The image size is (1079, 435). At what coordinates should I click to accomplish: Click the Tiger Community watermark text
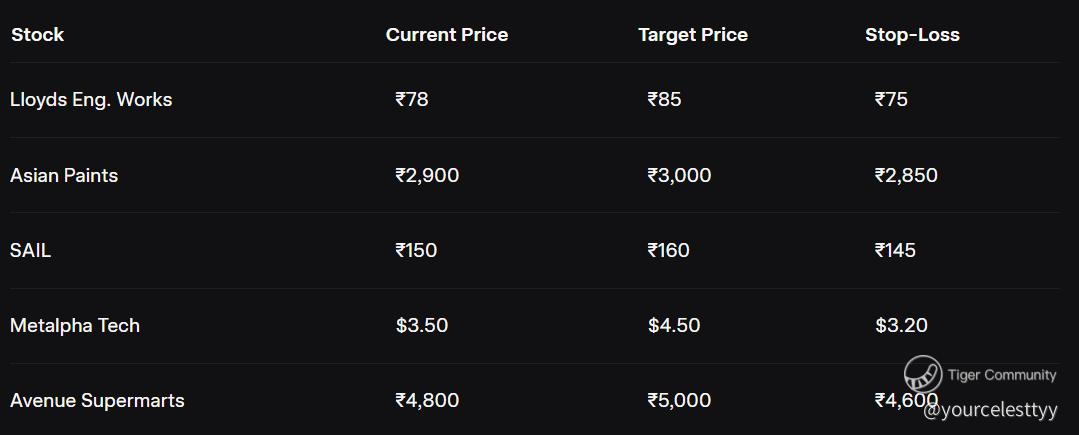[1002, 375]
